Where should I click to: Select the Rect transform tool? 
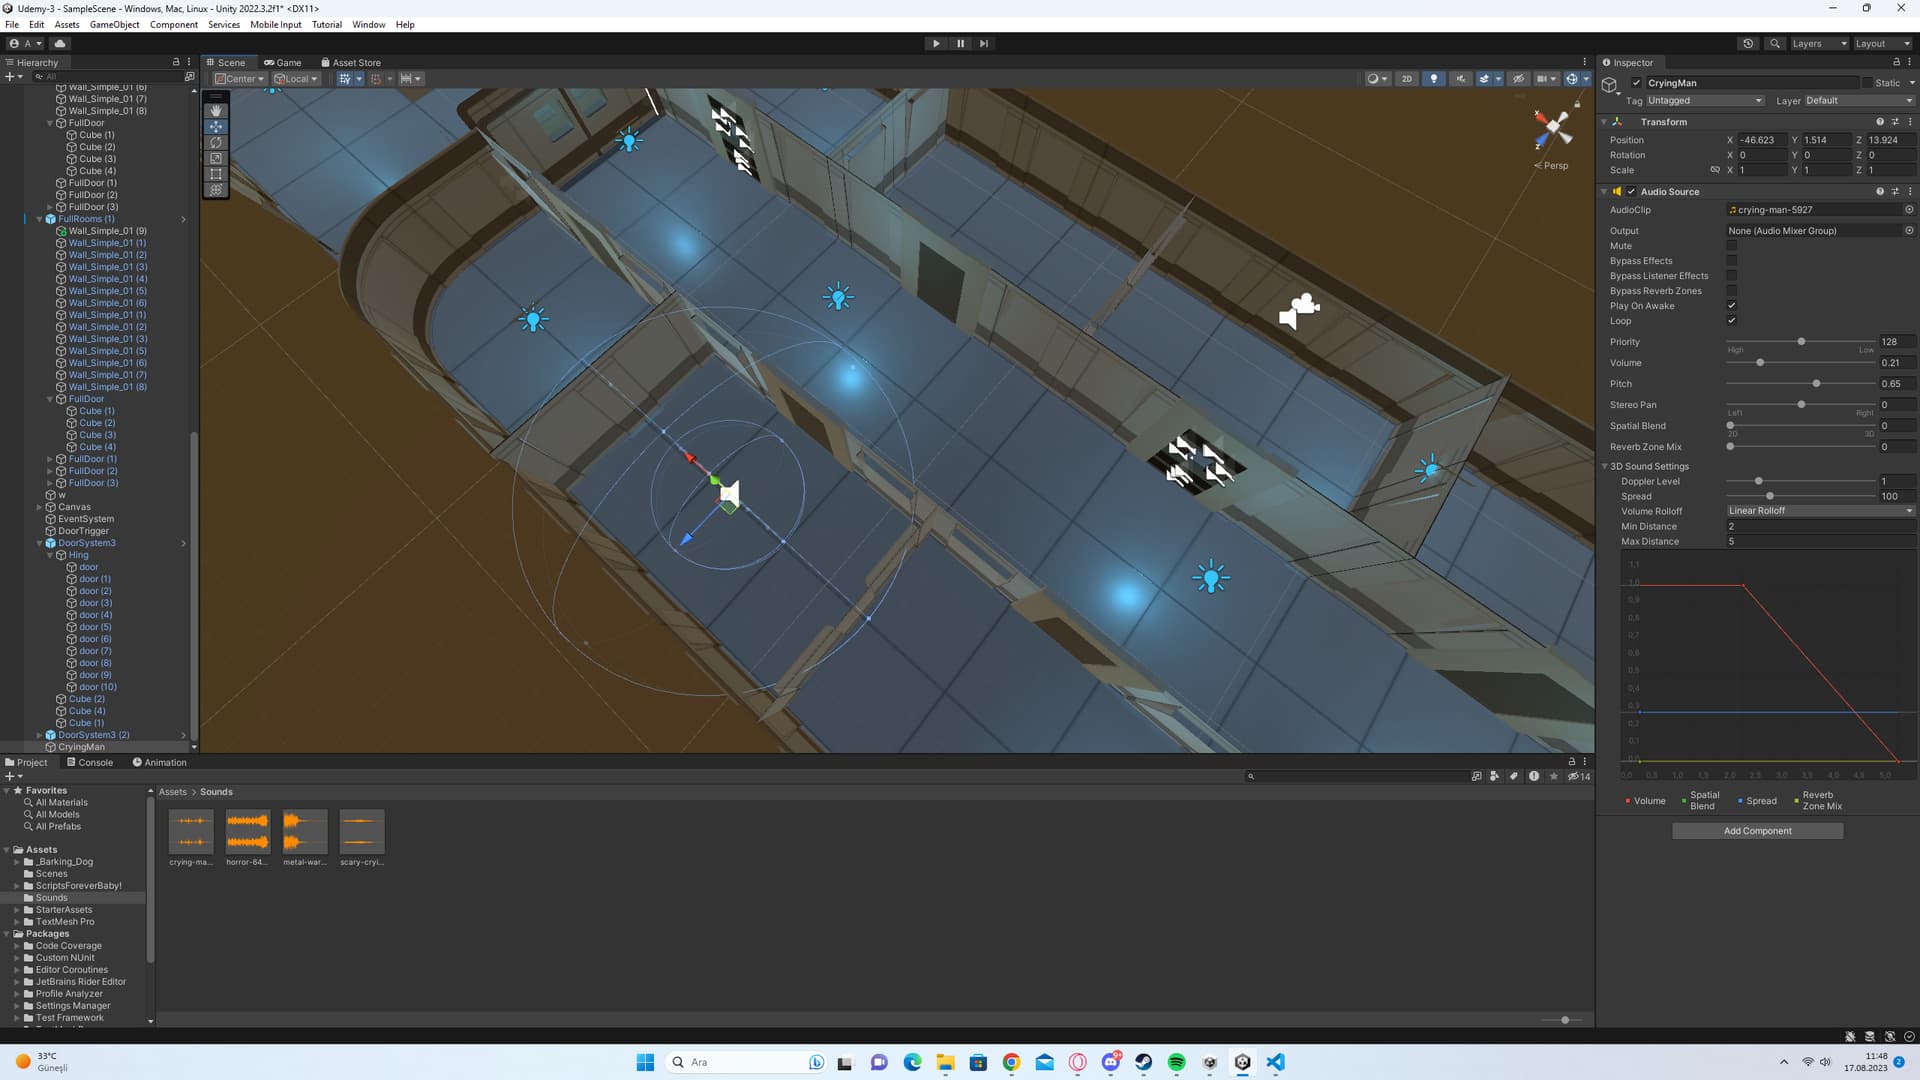point(216,174)
